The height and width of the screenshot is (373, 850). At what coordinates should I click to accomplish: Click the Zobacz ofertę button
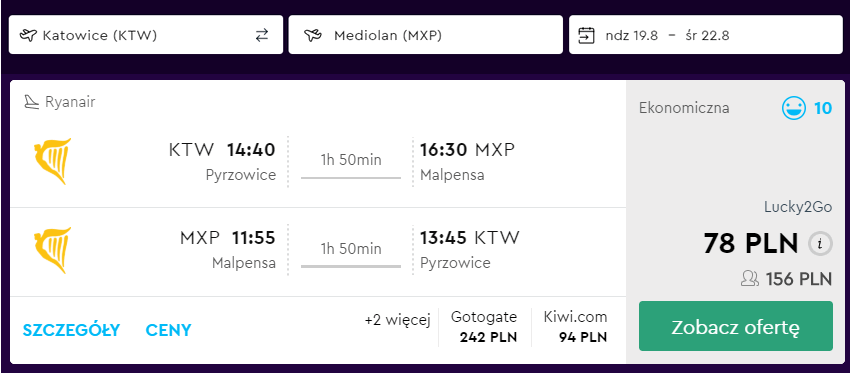[x=736, y=326]
